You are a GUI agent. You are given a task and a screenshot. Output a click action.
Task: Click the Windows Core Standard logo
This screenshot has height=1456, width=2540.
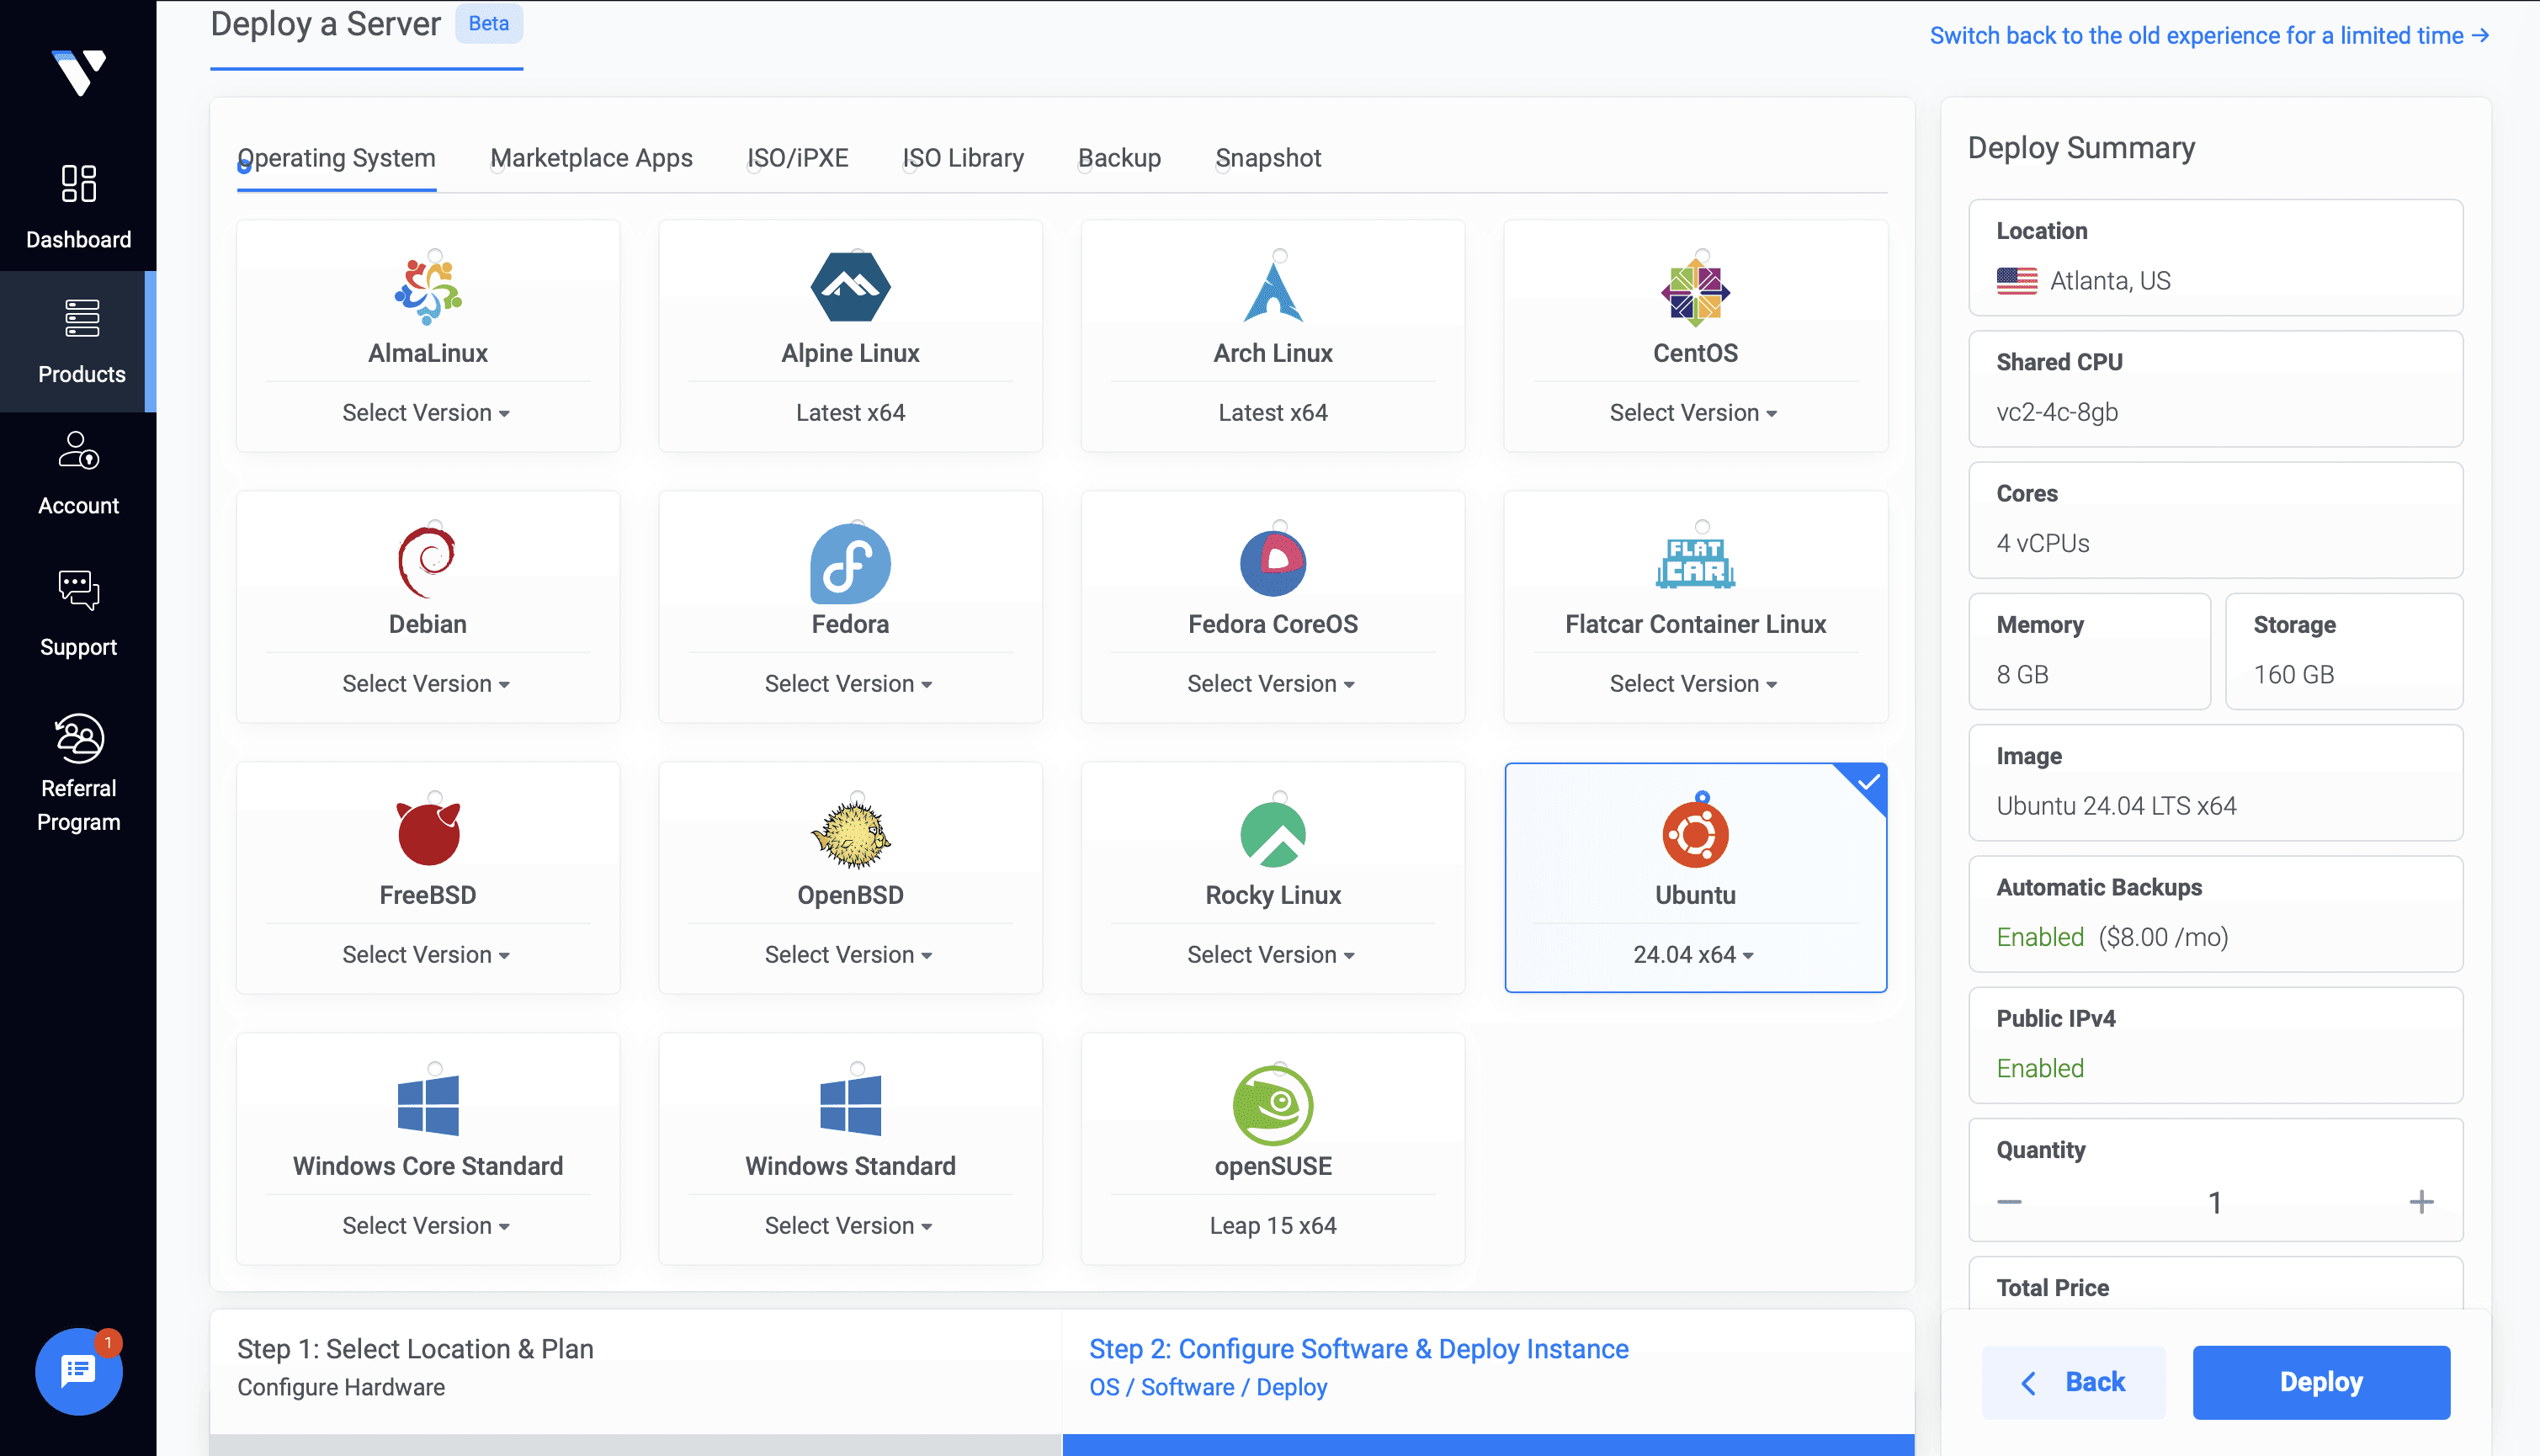428,1105
